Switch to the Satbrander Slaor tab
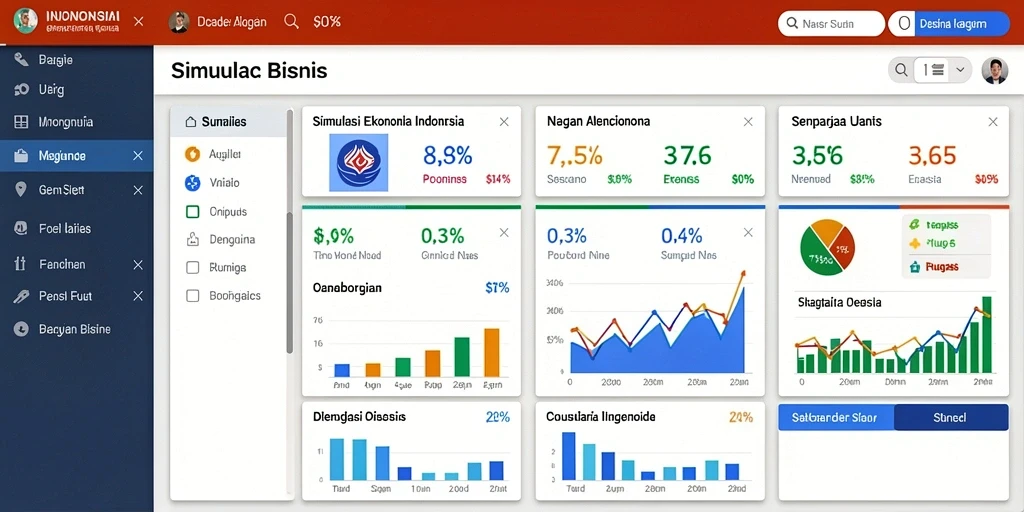Image resolution: width=1024 pixels, height=512 pixels. click(x=835, y=417)
